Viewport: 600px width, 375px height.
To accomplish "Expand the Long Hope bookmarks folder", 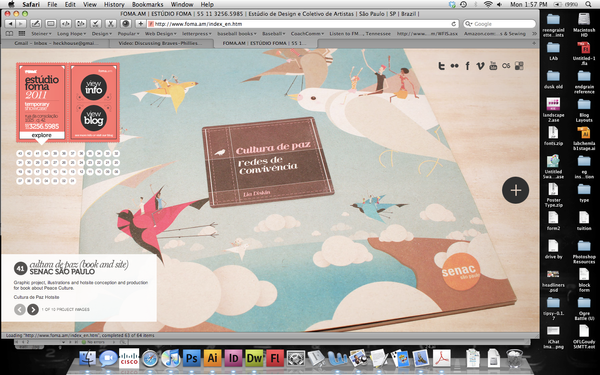I will 71,34.
